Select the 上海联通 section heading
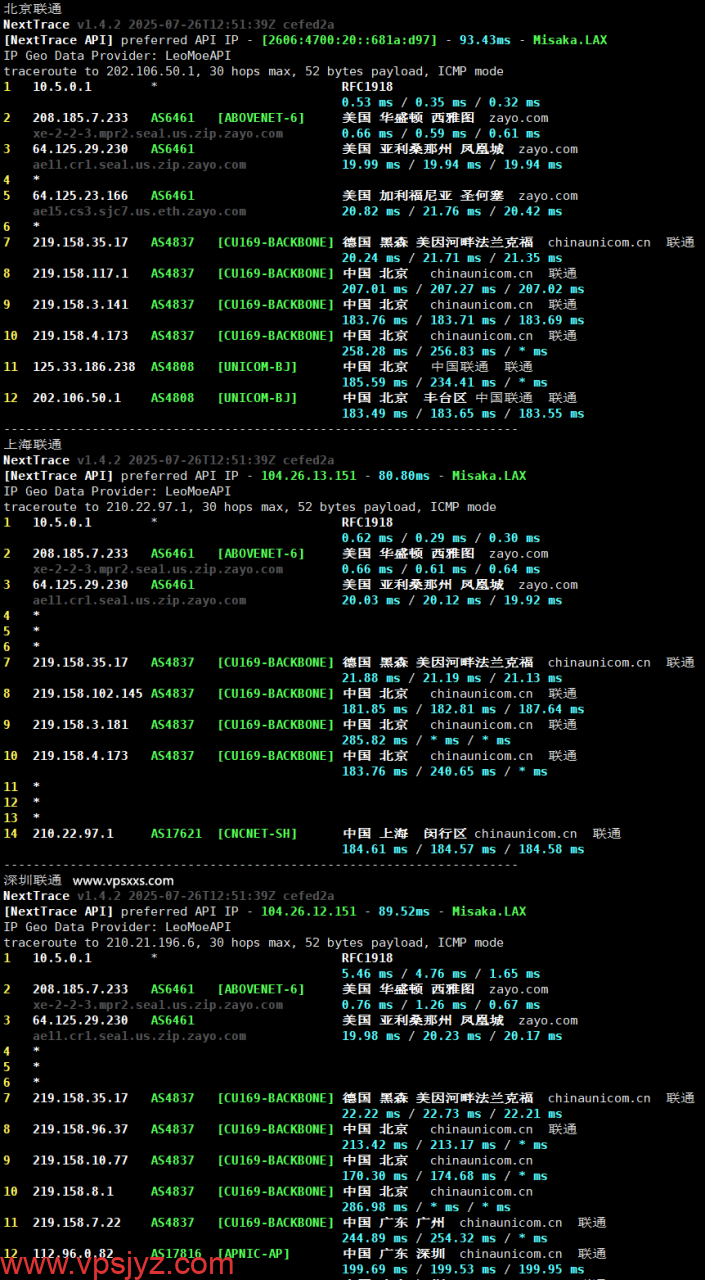 click(32, 445)
